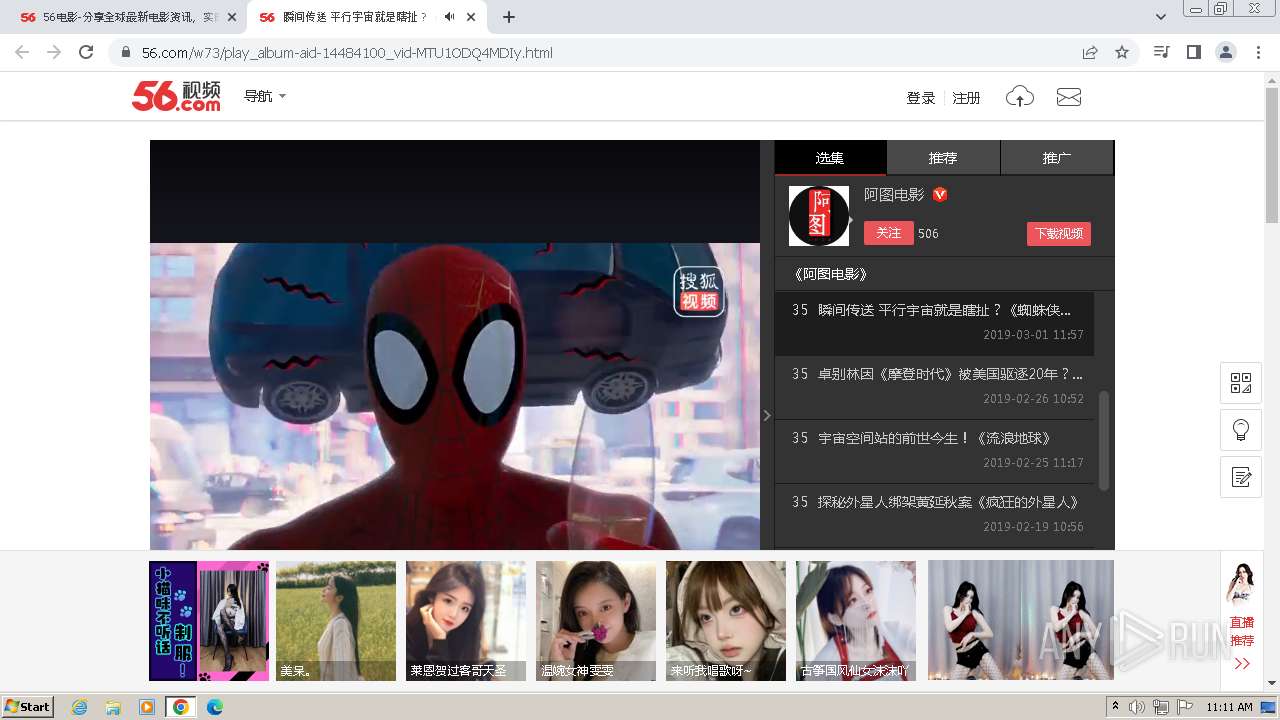Viewport: 1280px width, 720px height.
Task: Open the 温婉女神雯雯 thumbnail
Action: [x=596, y=621]
